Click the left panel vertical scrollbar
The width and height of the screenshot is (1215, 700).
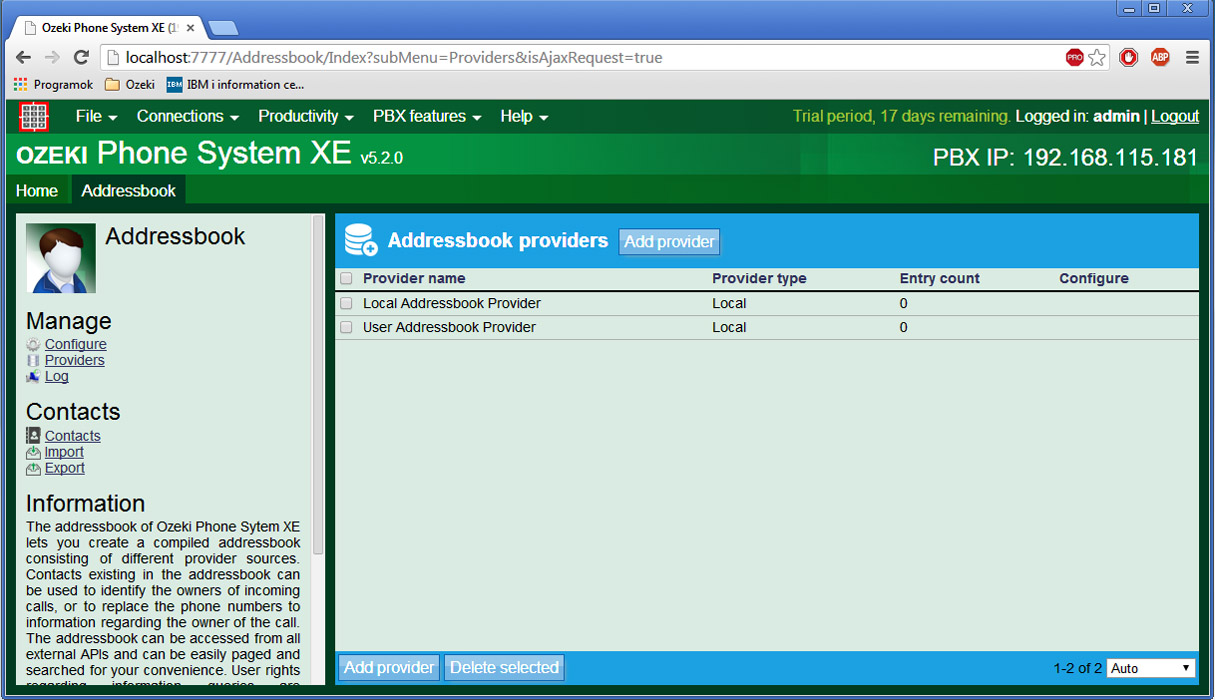318,386
